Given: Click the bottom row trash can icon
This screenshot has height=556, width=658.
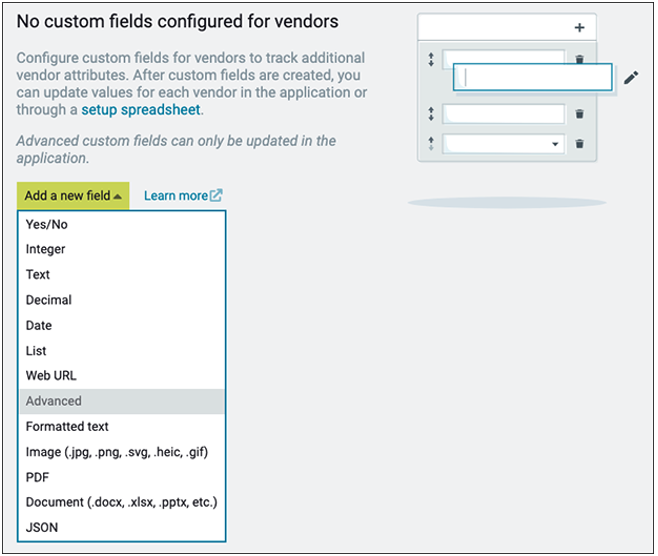Looking at the screenshot, I should [x=579, y=145].
